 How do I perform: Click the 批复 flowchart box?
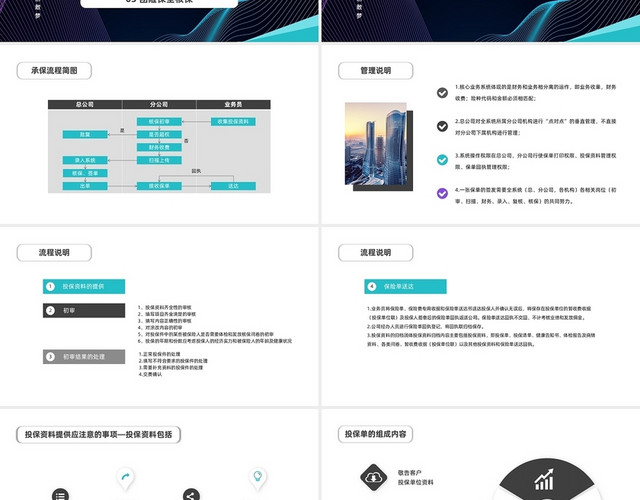85,134
